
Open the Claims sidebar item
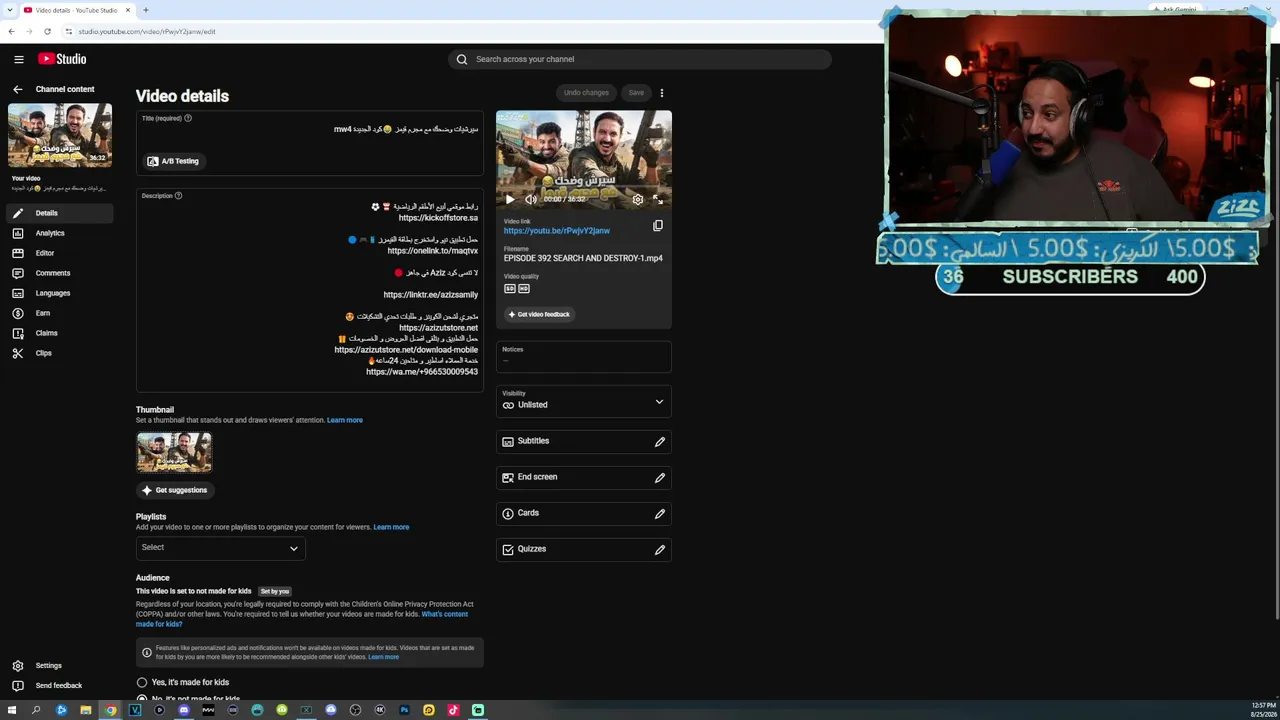click(x=60, y=333)
